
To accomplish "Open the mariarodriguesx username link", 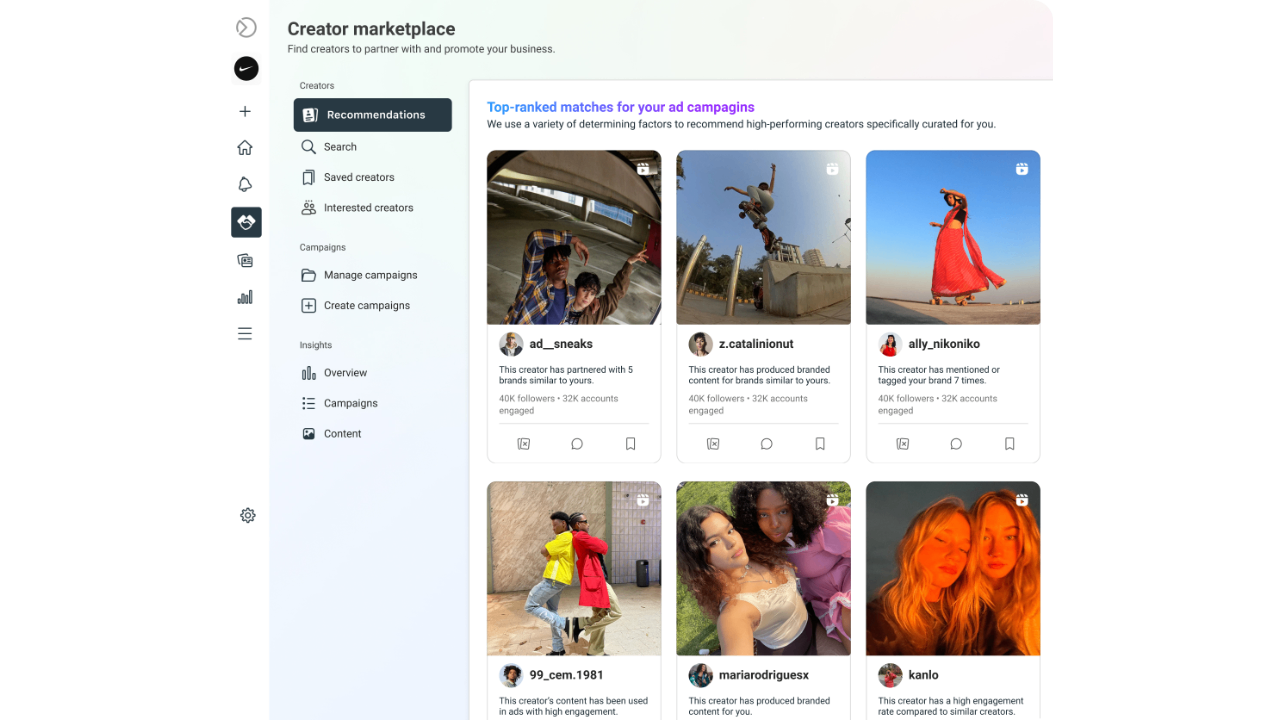I will 764,675.
